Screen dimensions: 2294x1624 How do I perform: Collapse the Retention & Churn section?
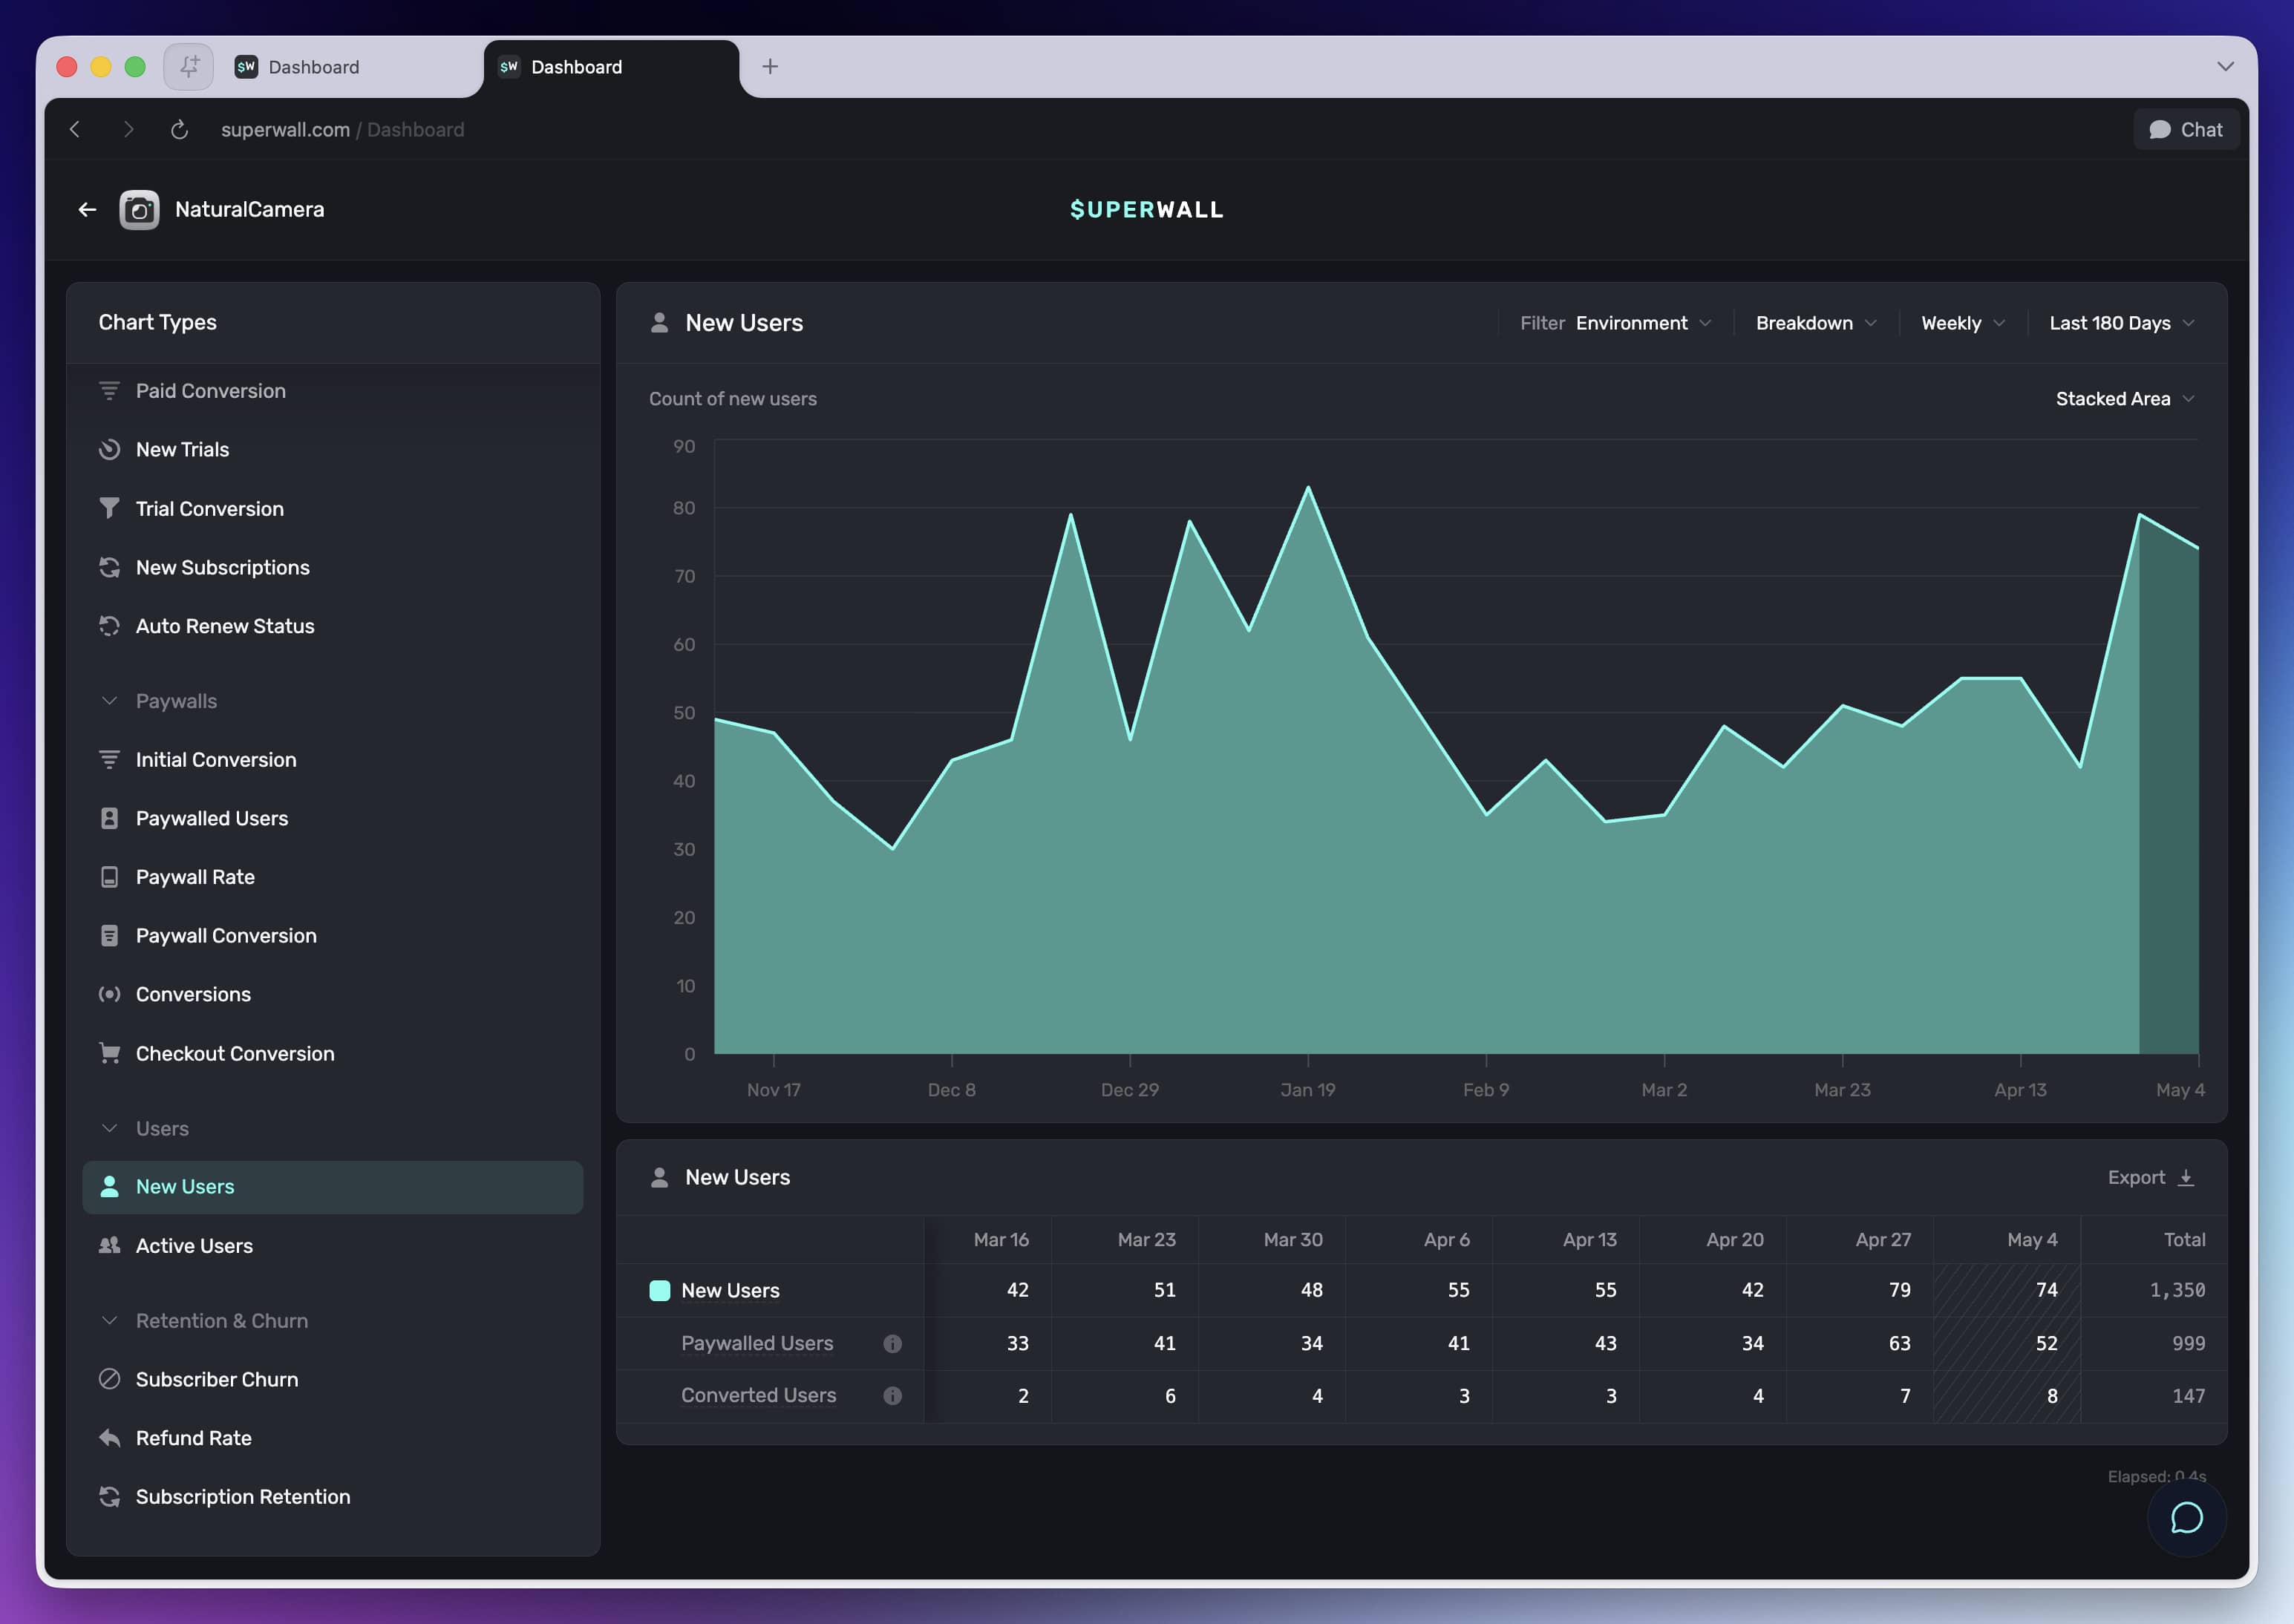click(x=109, y=1321)
